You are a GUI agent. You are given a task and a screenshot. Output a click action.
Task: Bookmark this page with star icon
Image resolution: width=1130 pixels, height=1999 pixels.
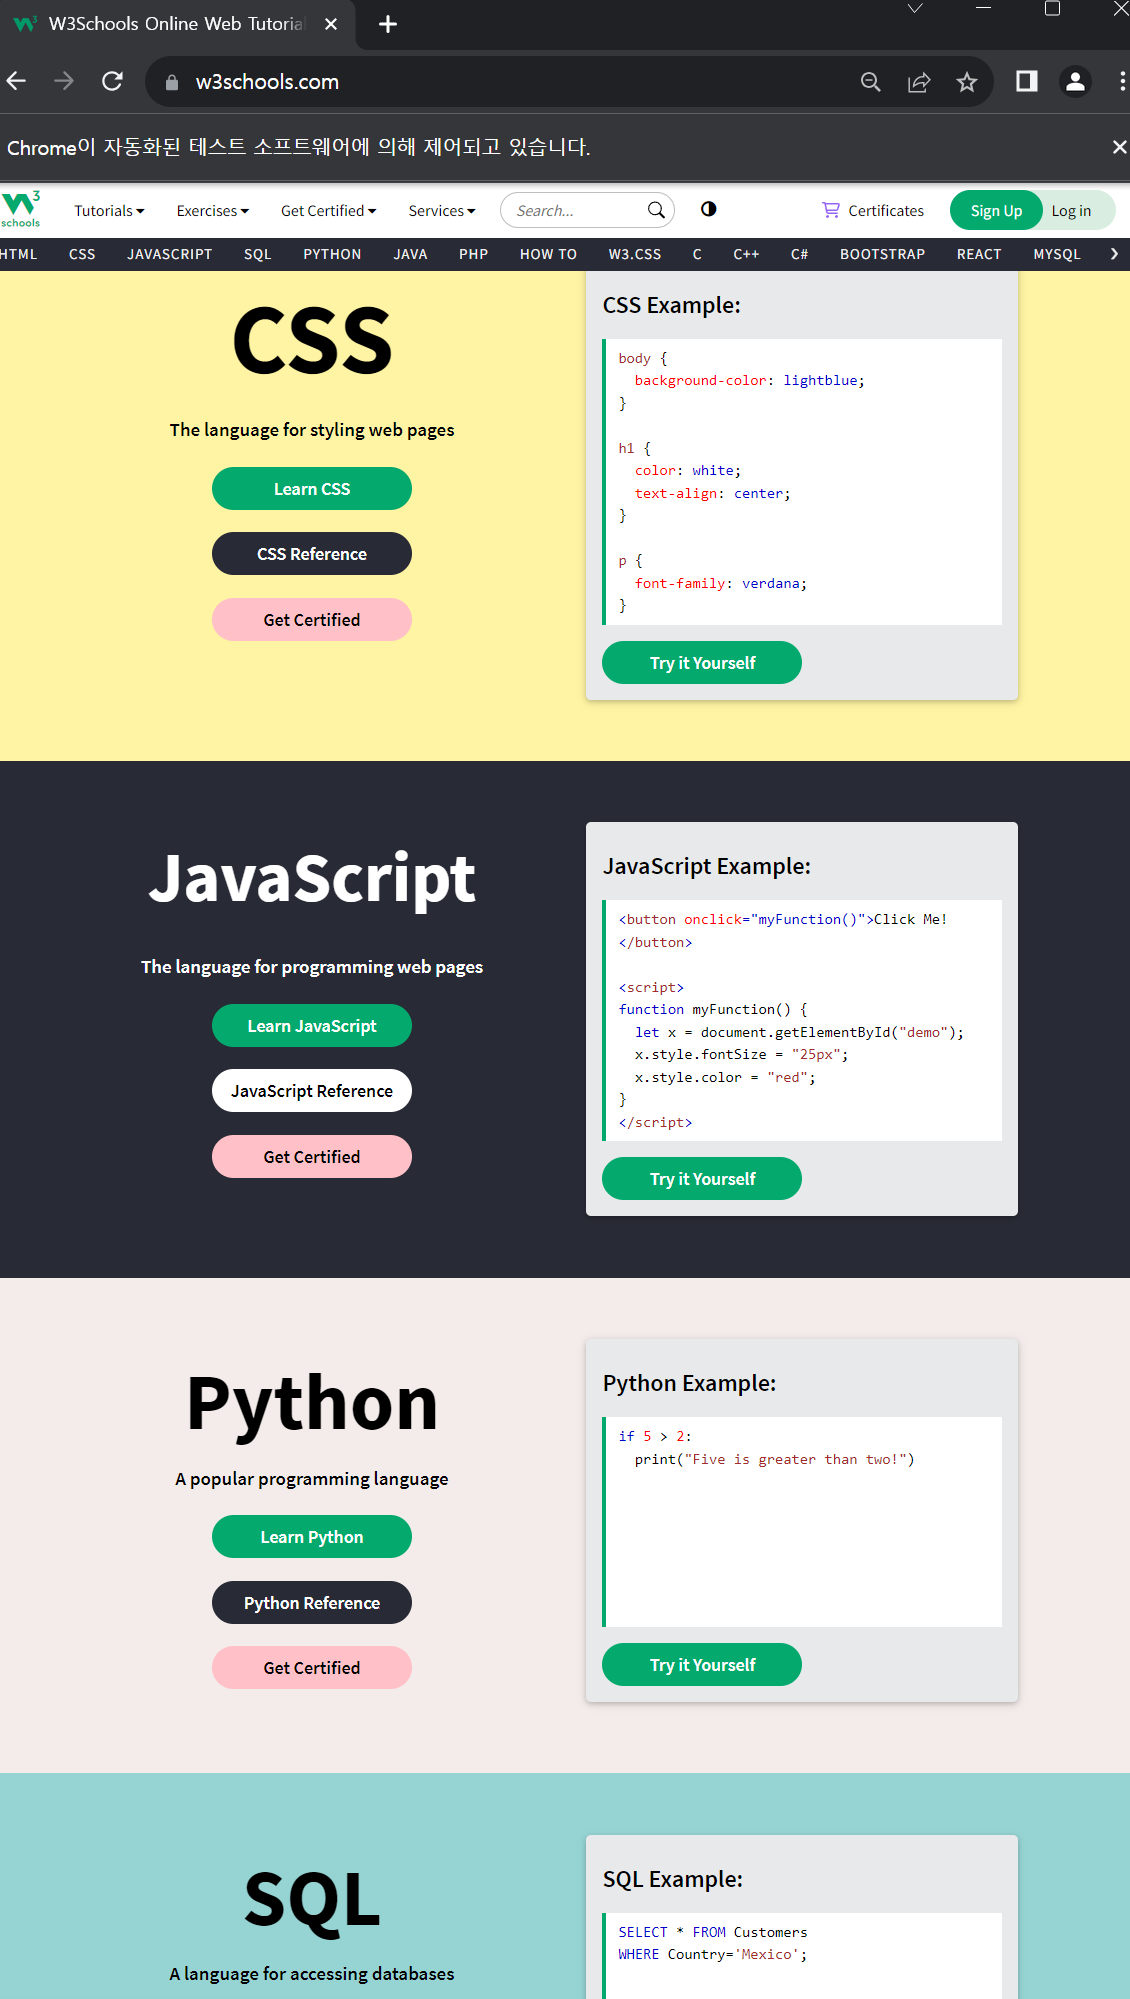966,82
